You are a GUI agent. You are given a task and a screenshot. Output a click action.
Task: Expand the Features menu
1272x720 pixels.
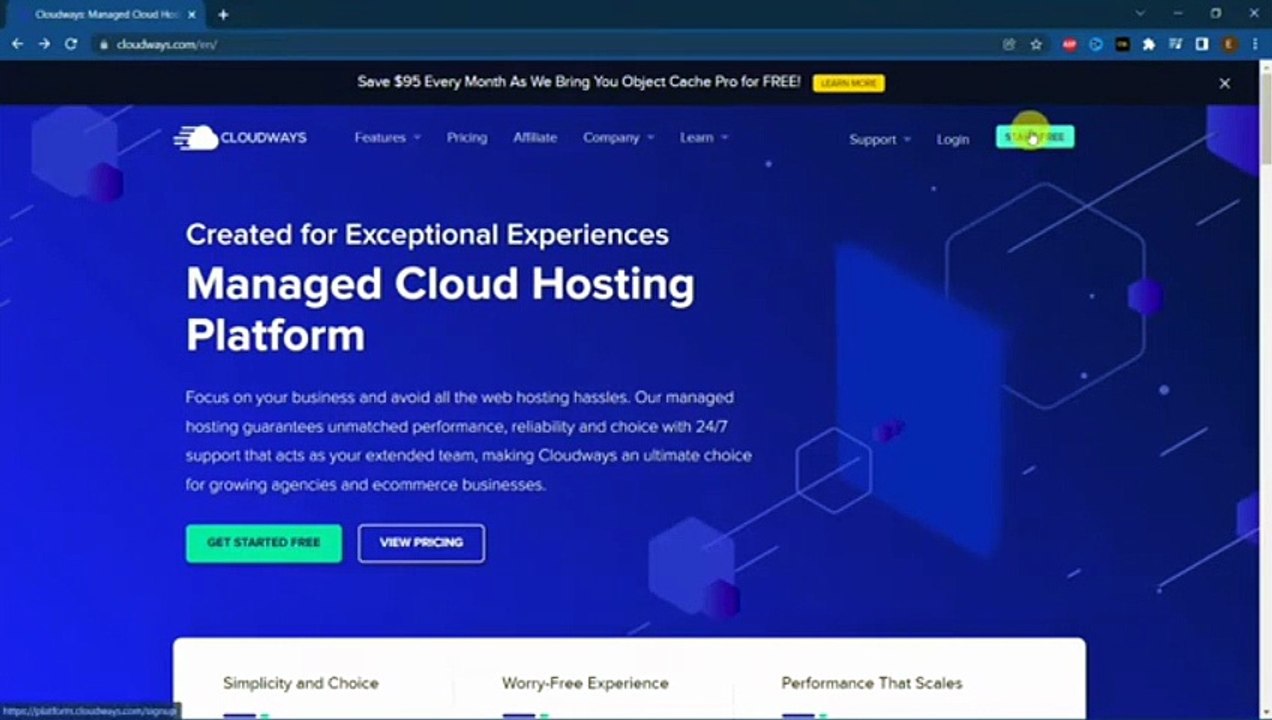click(x=387, y=138)
